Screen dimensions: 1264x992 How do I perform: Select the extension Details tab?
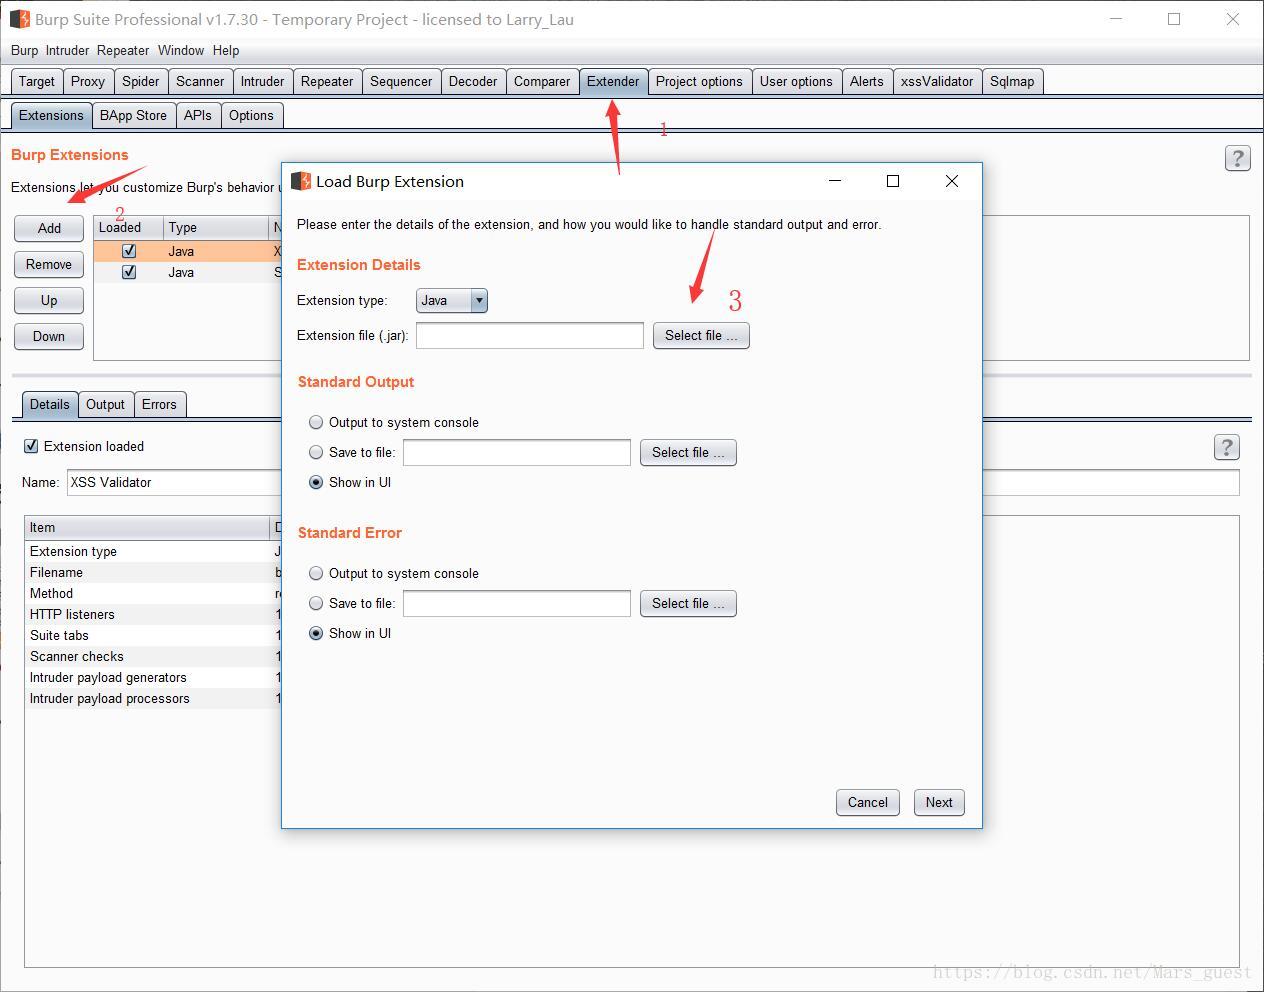[49, 404]
